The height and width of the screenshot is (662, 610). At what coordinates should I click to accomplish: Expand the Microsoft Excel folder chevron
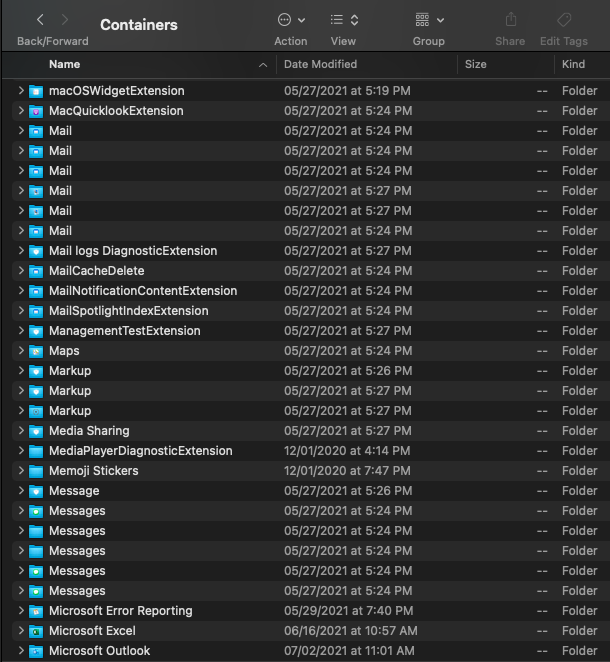coord(21,630)
